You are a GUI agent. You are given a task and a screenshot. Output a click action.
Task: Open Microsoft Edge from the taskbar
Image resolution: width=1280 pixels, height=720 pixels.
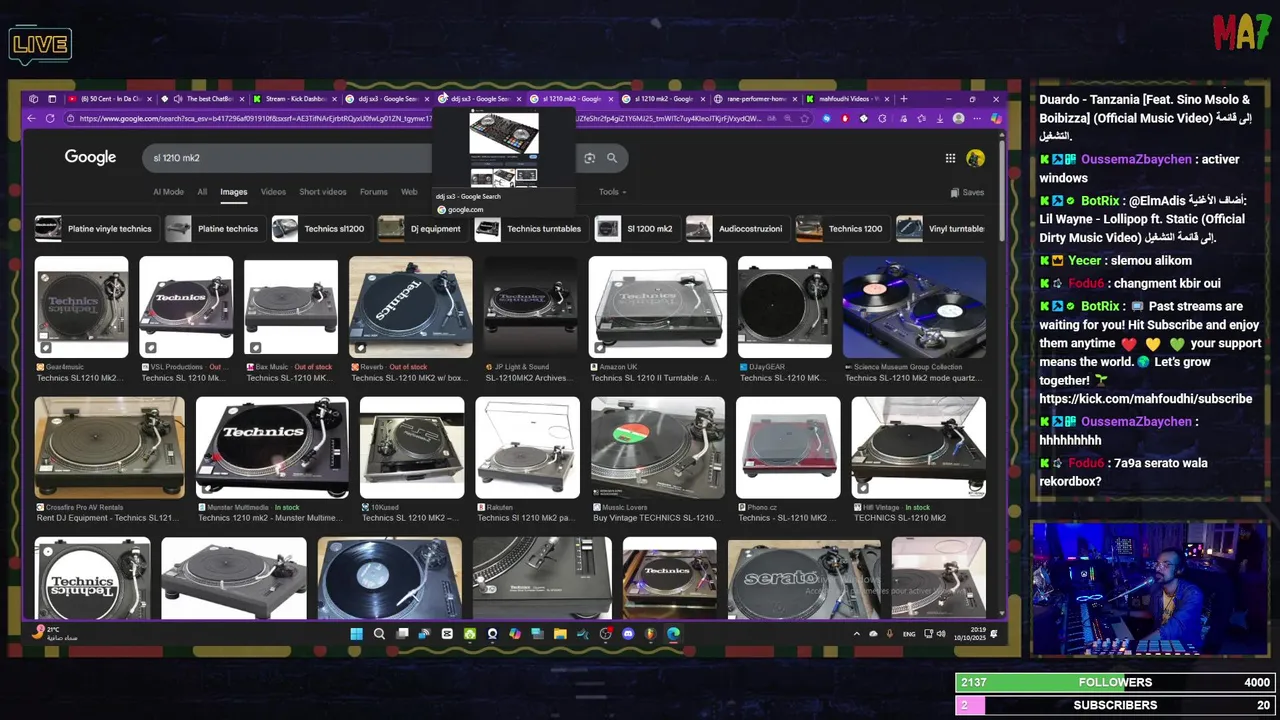click(x=673, y=633)
